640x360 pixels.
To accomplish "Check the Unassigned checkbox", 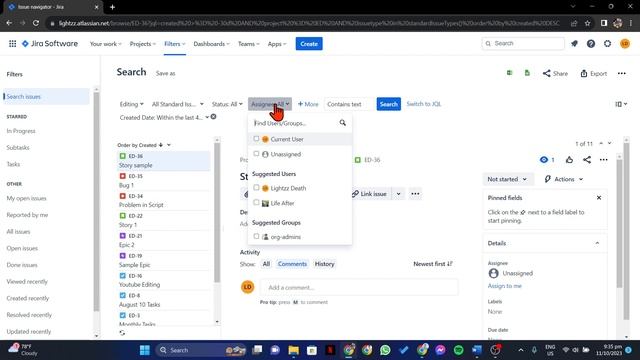I will click(256, 154).
